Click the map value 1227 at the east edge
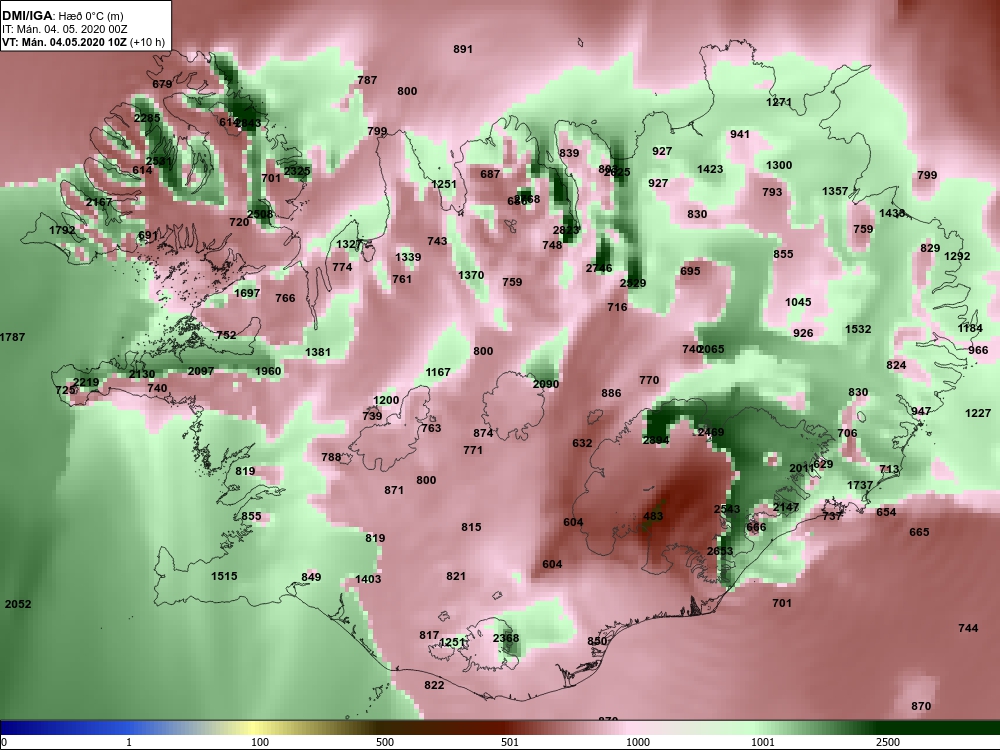The width and height of the screenshot is (1000, 750). 978,413
